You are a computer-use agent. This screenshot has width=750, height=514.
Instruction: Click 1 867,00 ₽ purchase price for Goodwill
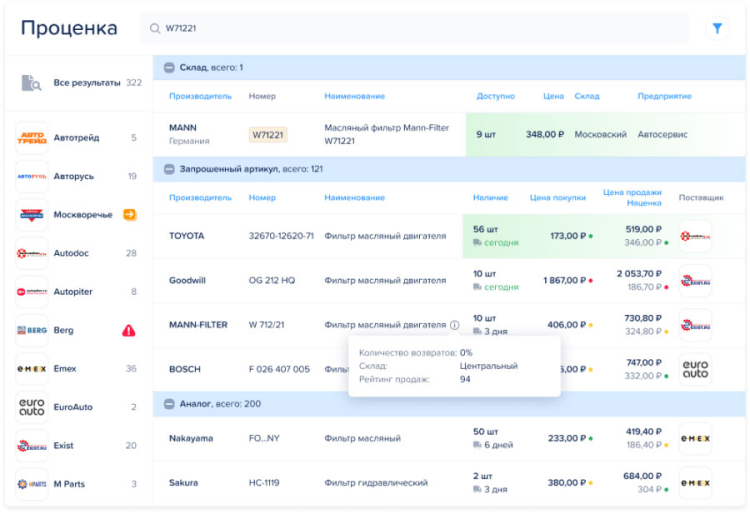564,281
